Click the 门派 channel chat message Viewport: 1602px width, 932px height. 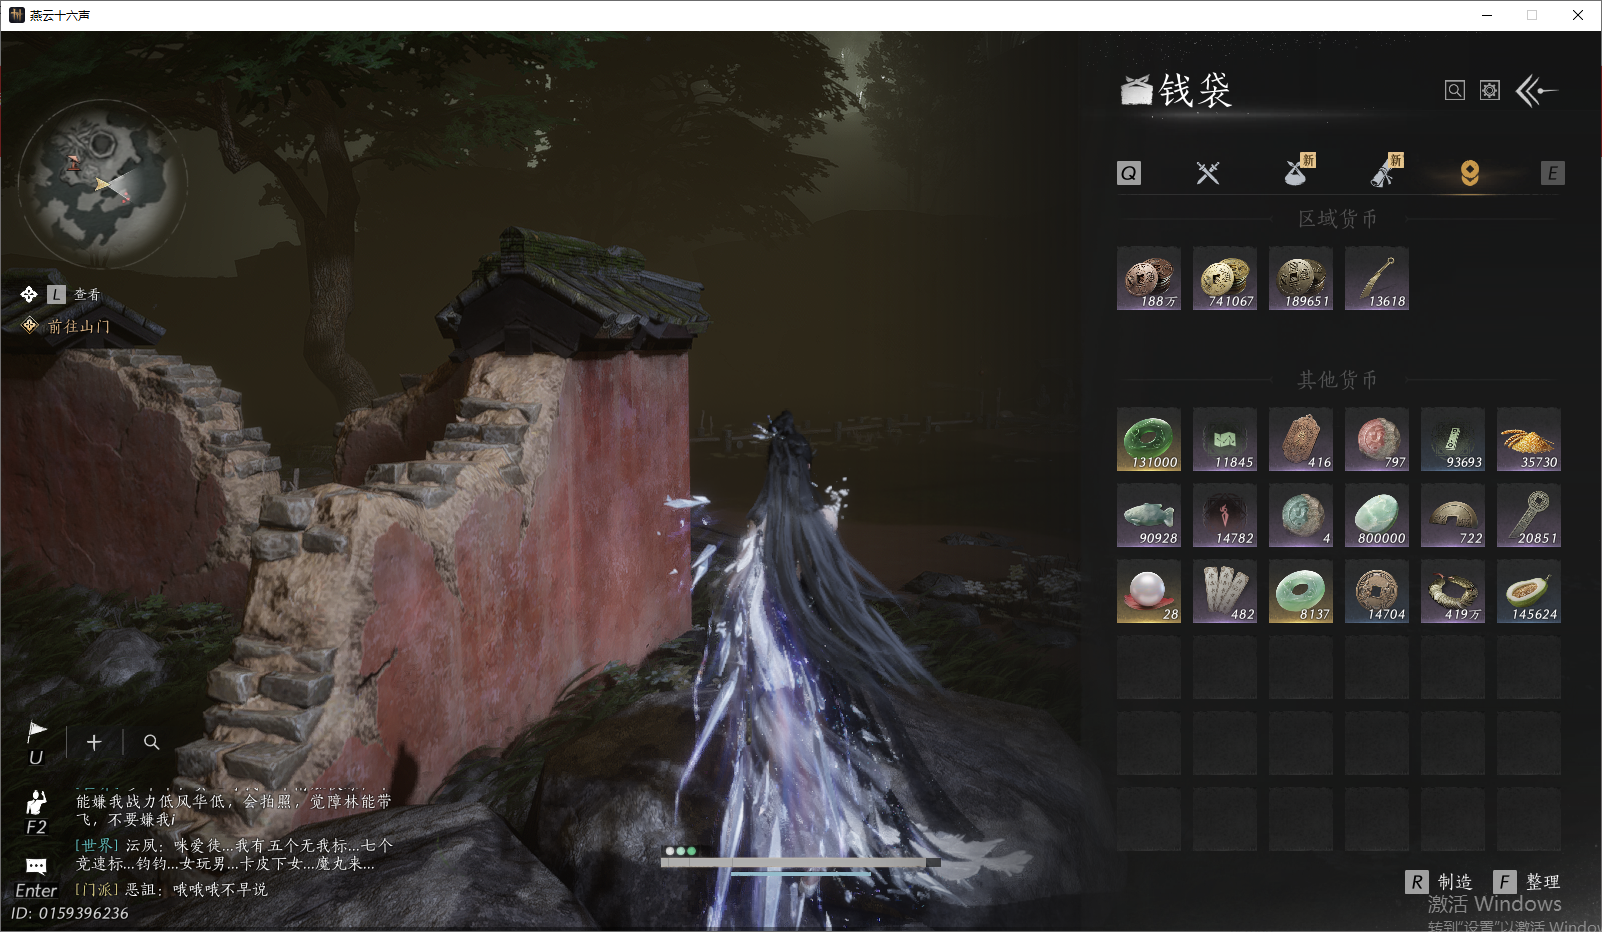tap(171, 889)
